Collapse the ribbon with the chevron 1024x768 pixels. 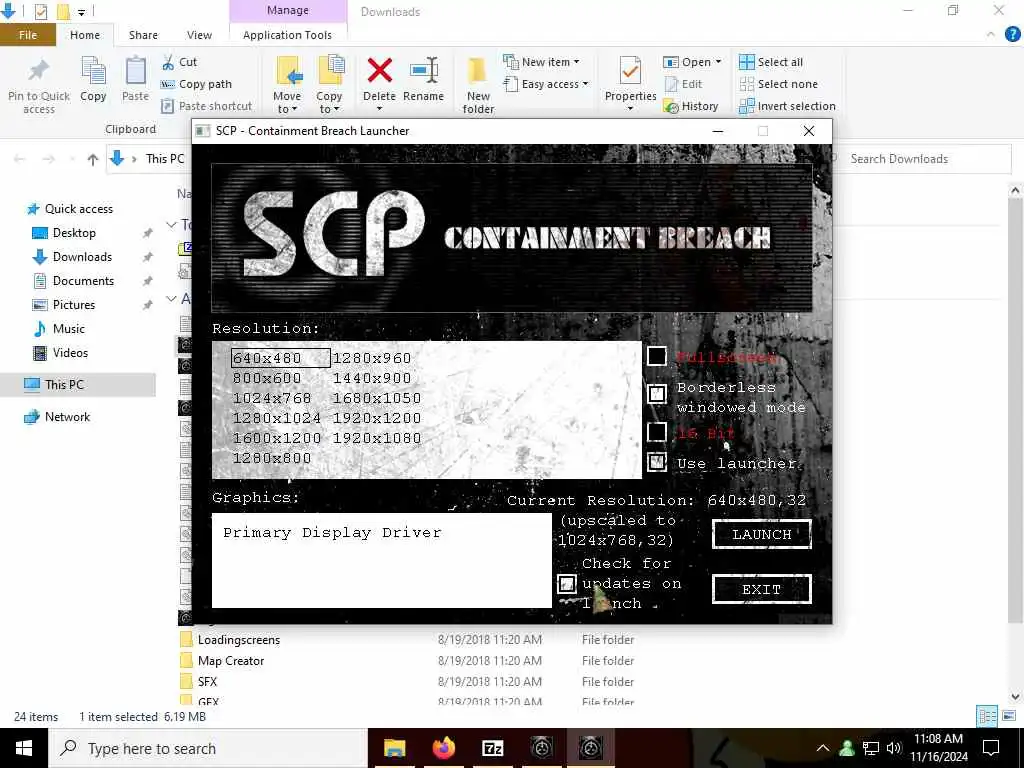coord(991,35)
